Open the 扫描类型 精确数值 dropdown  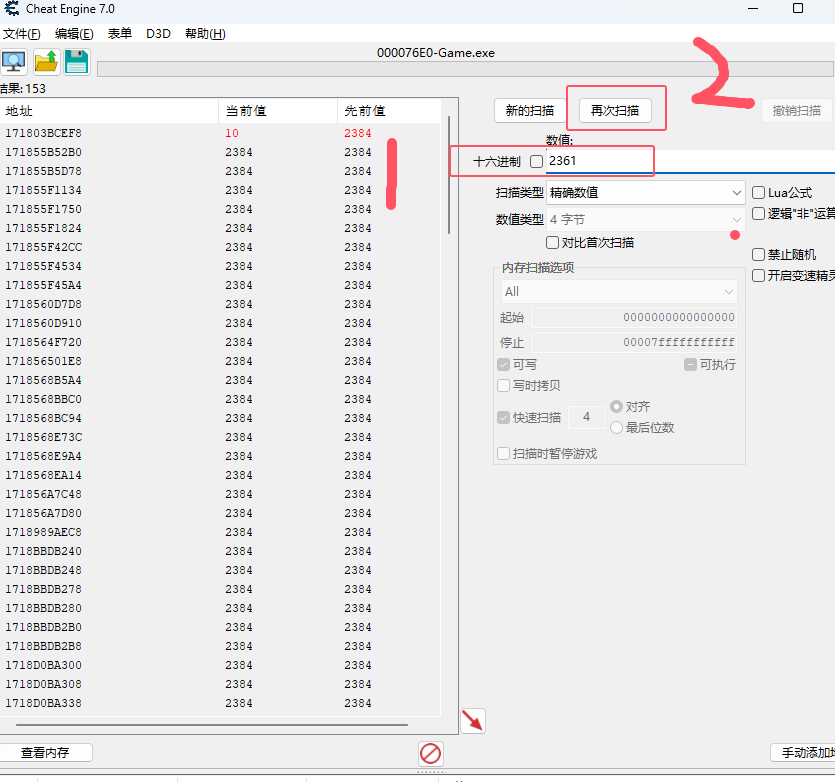coord(645,192)
